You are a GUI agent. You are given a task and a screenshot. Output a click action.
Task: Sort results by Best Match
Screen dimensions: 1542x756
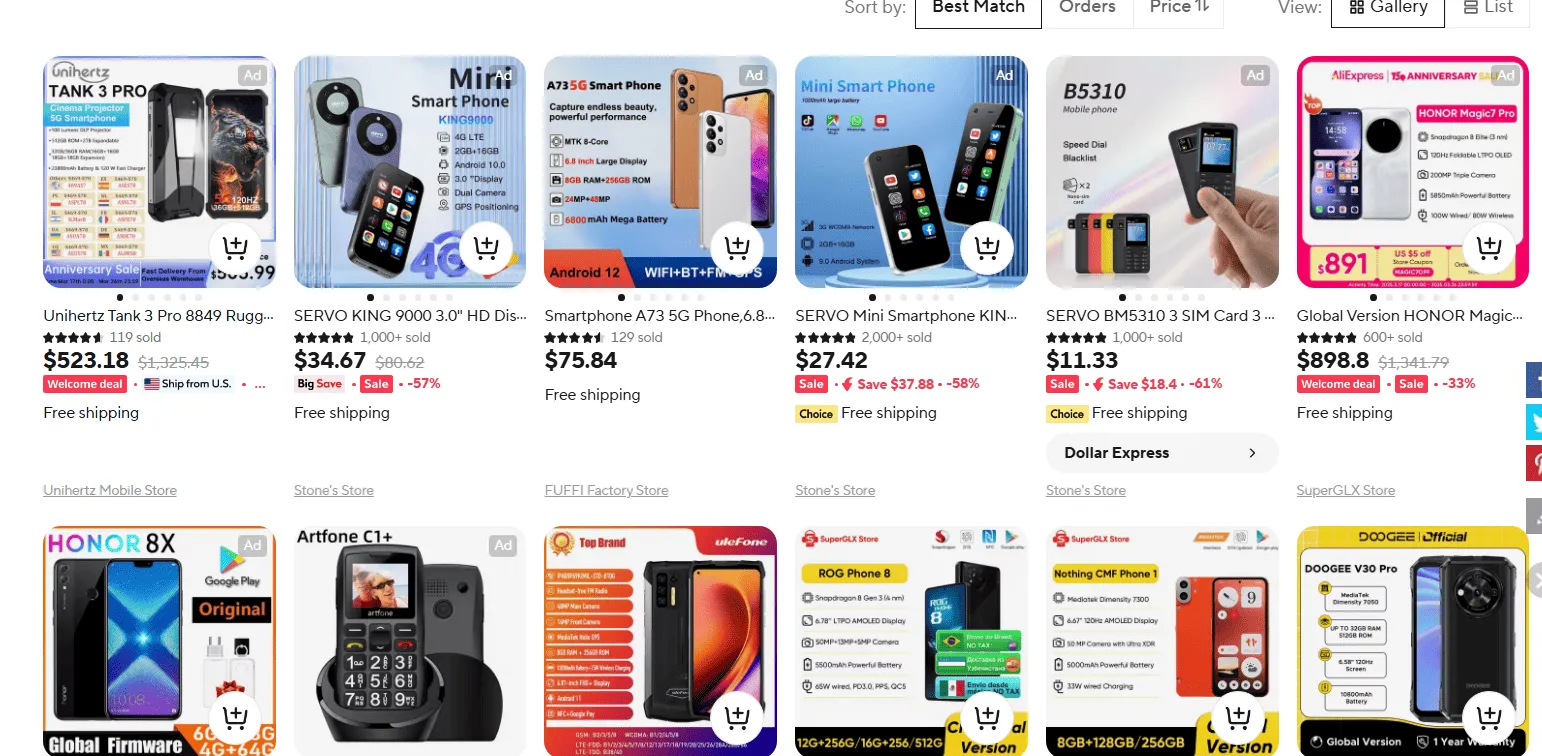click(x=978, y=7)
